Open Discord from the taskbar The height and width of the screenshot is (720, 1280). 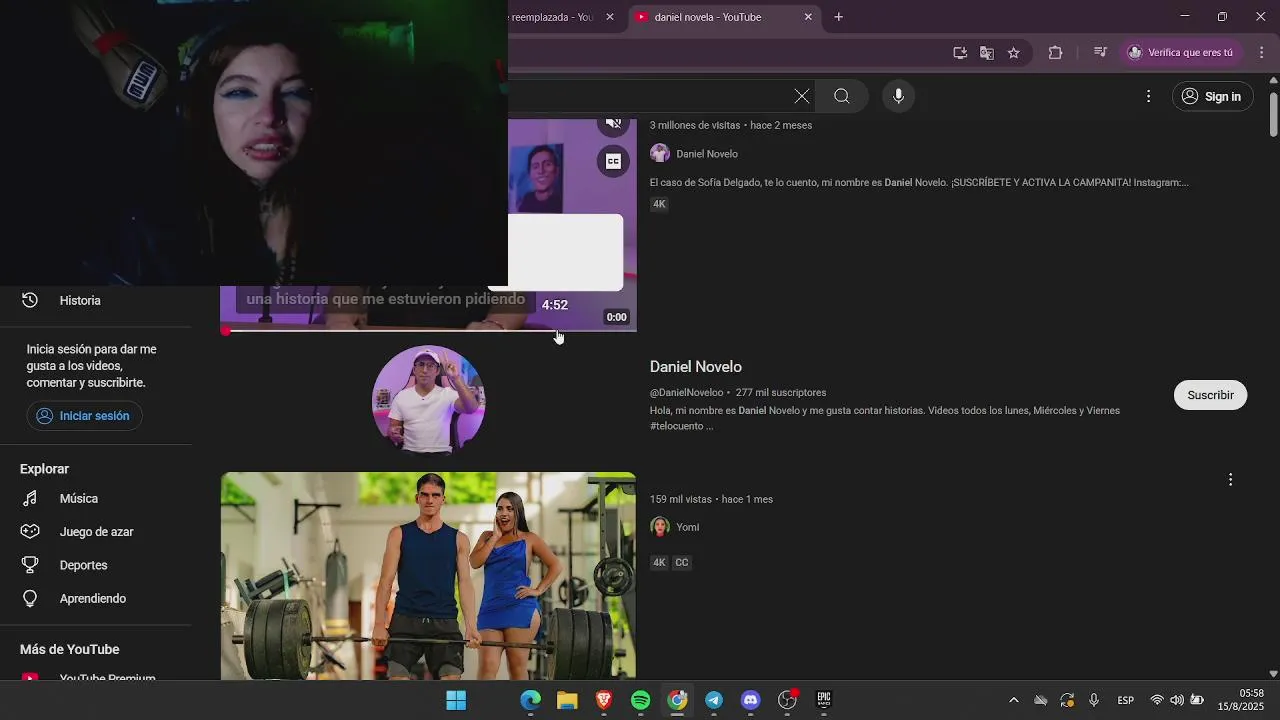point(751,700)
